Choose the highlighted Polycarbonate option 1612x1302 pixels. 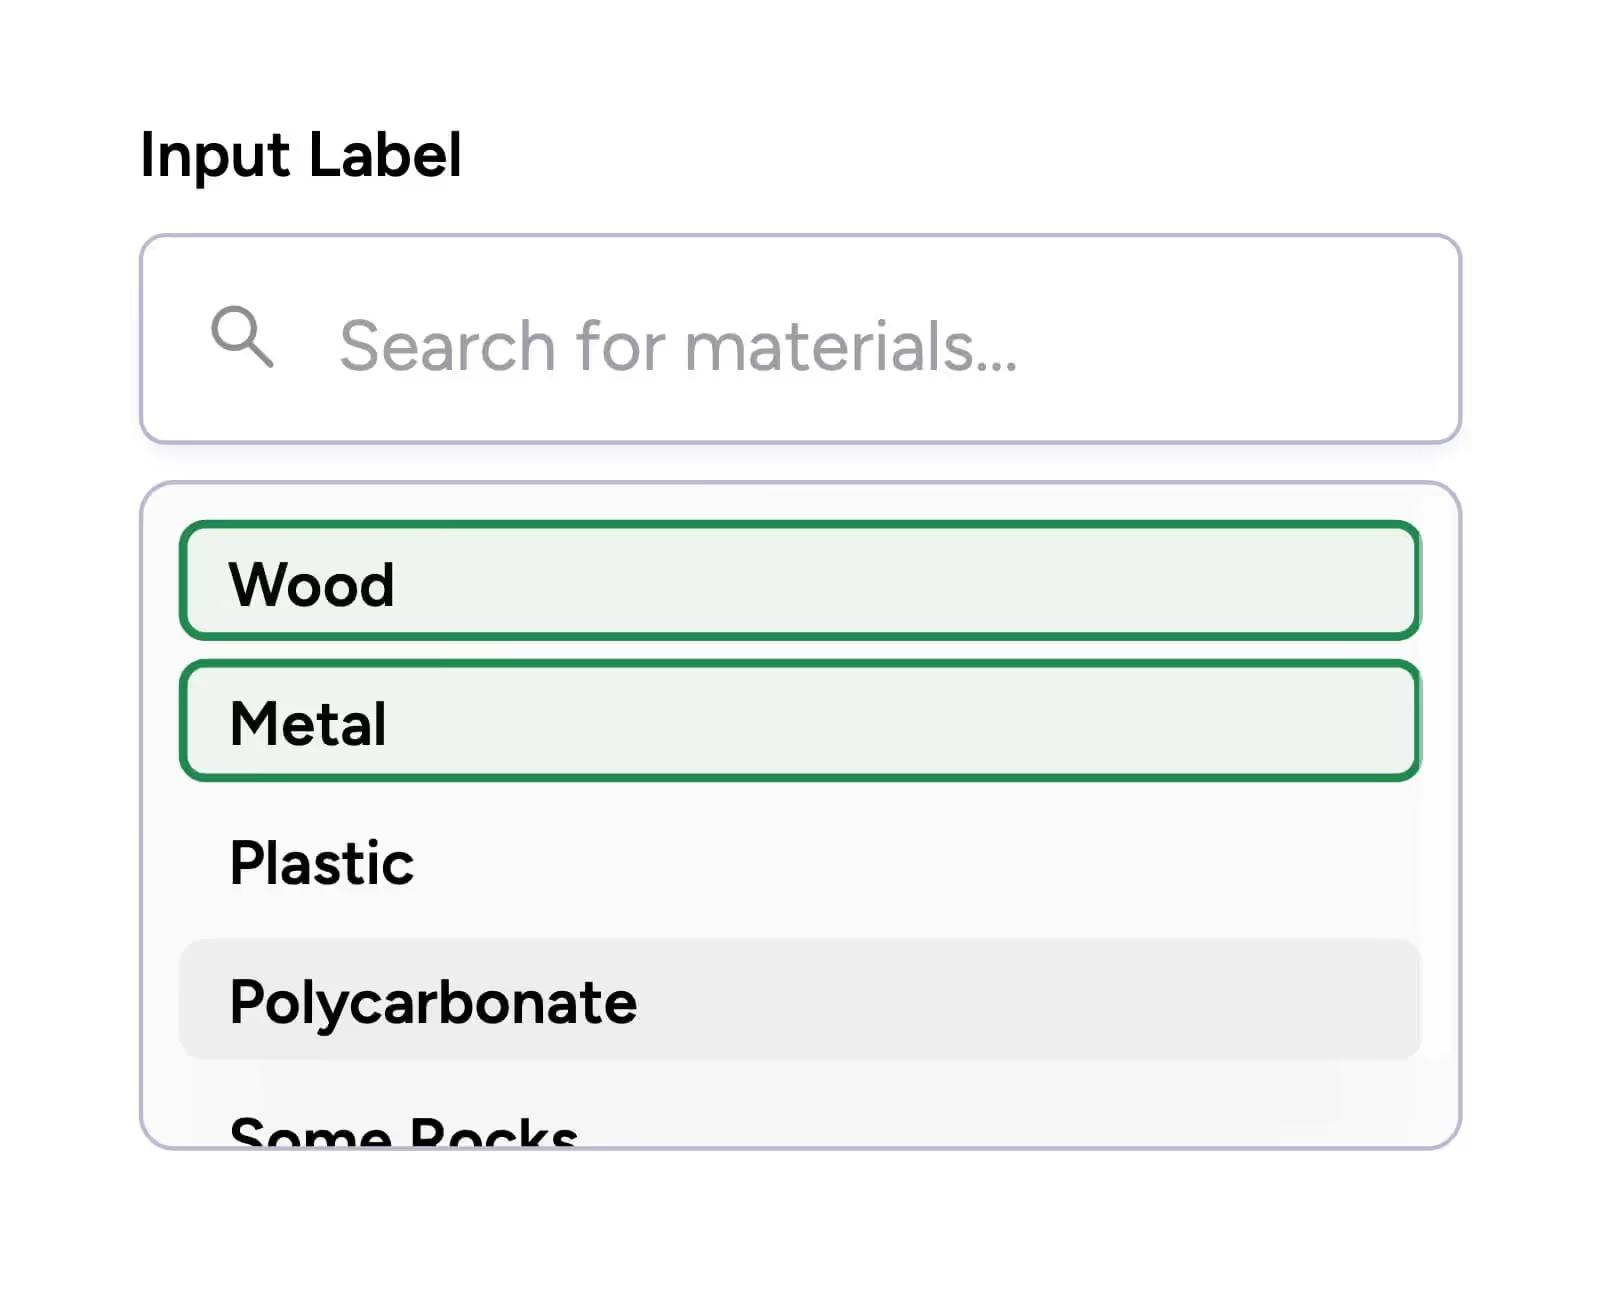799,1000
